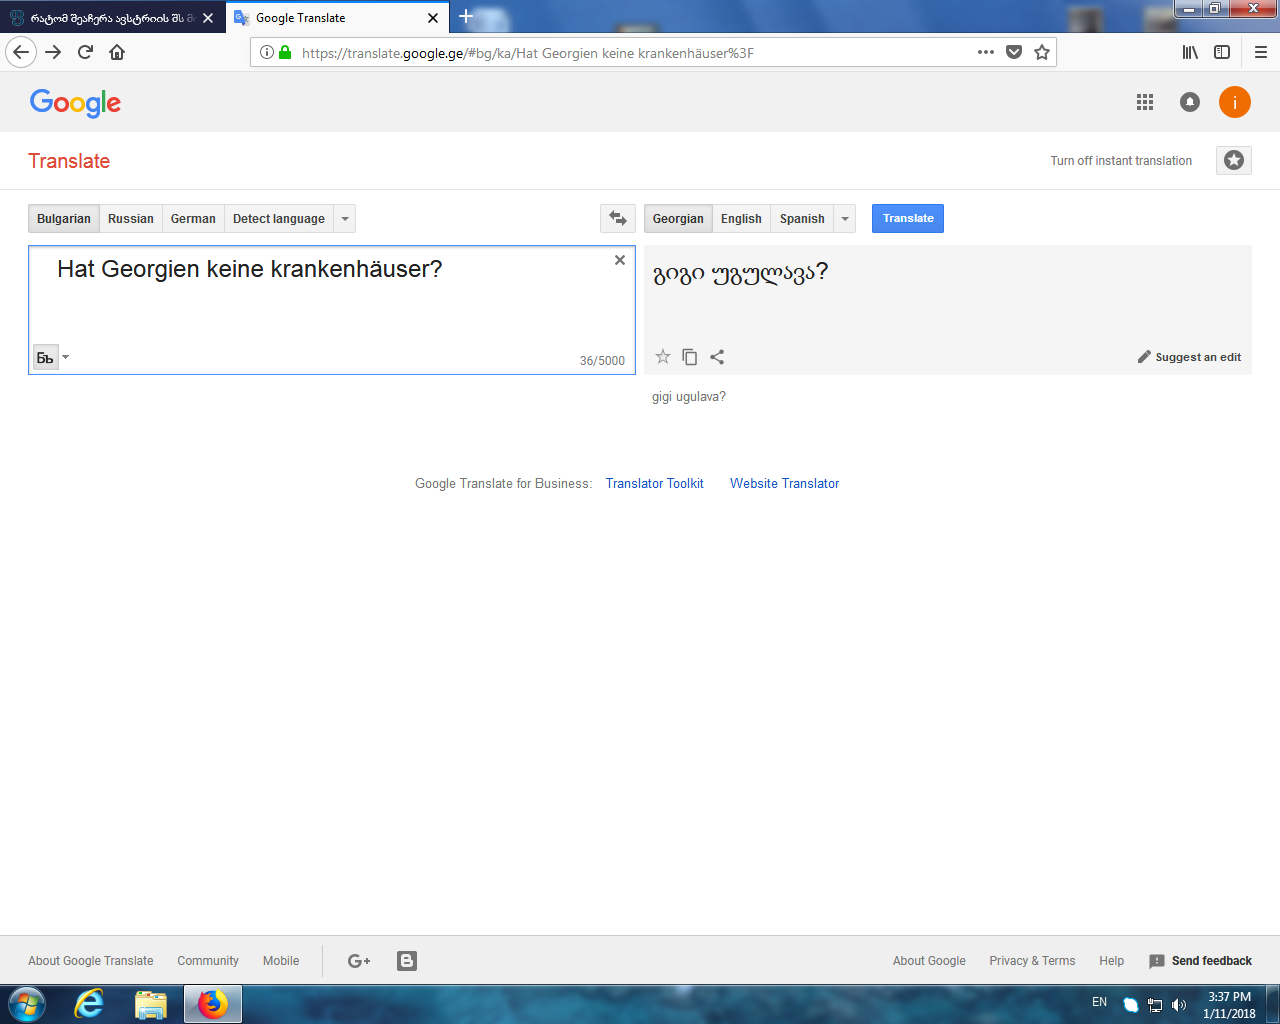Open the Google logo homepage

[x=75, y=102]
